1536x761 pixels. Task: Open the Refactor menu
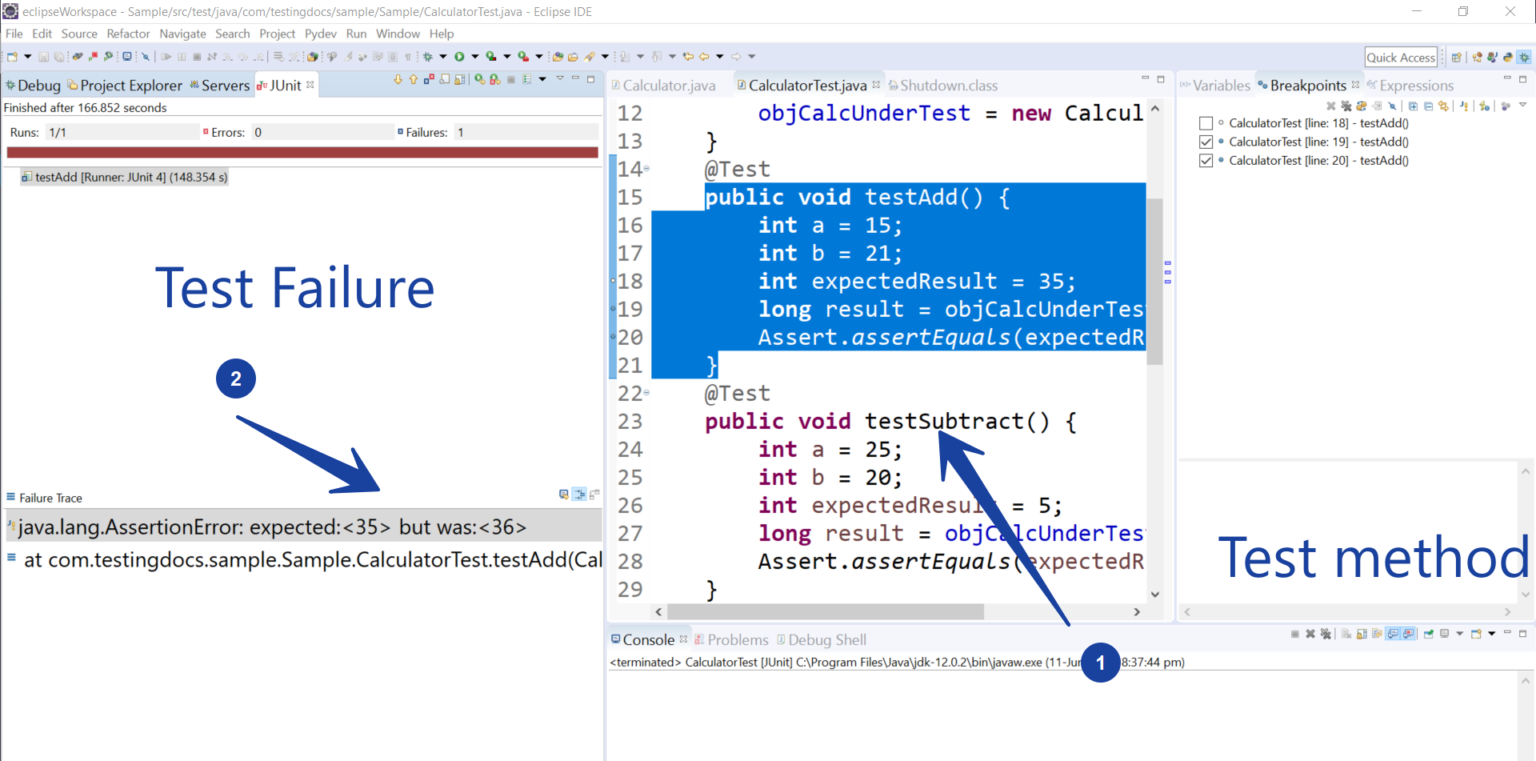(128, 34)
